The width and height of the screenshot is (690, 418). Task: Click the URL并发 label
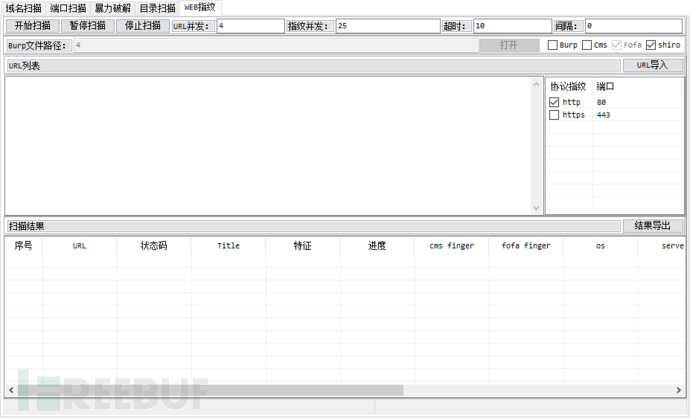191,26
